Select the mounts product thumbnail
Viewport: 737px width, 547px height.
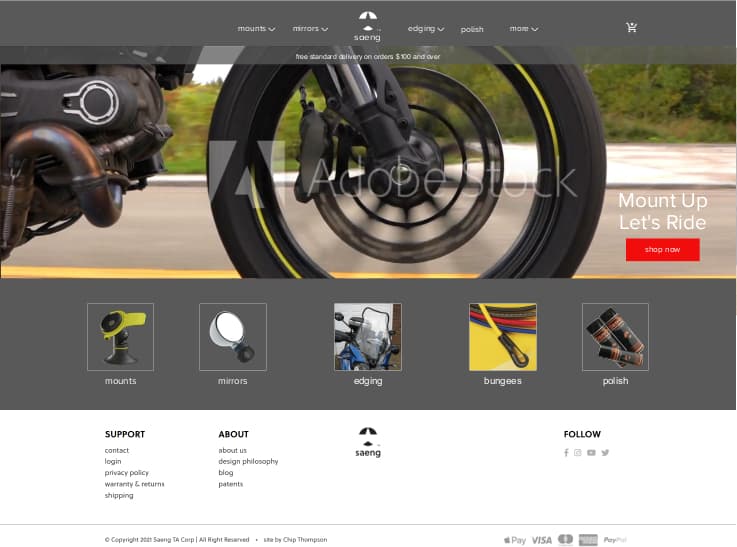coord(120,337)
